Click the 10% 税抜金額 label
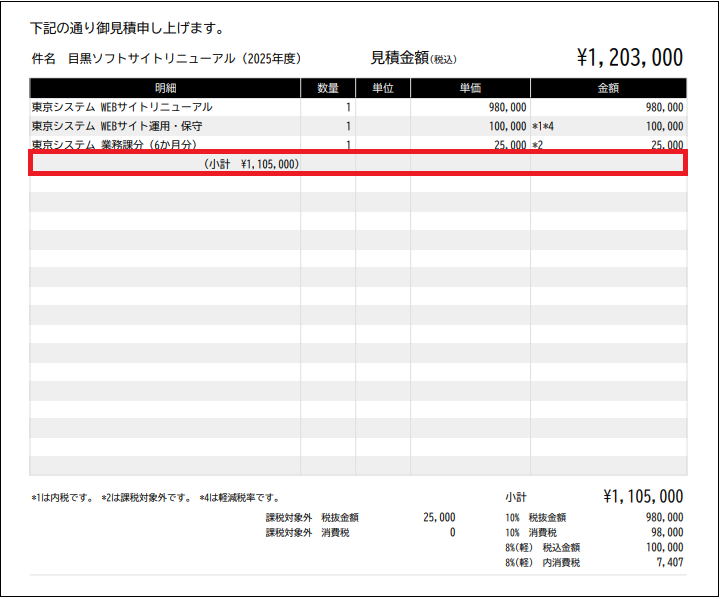The image size is (720, 599). point(535,518)
